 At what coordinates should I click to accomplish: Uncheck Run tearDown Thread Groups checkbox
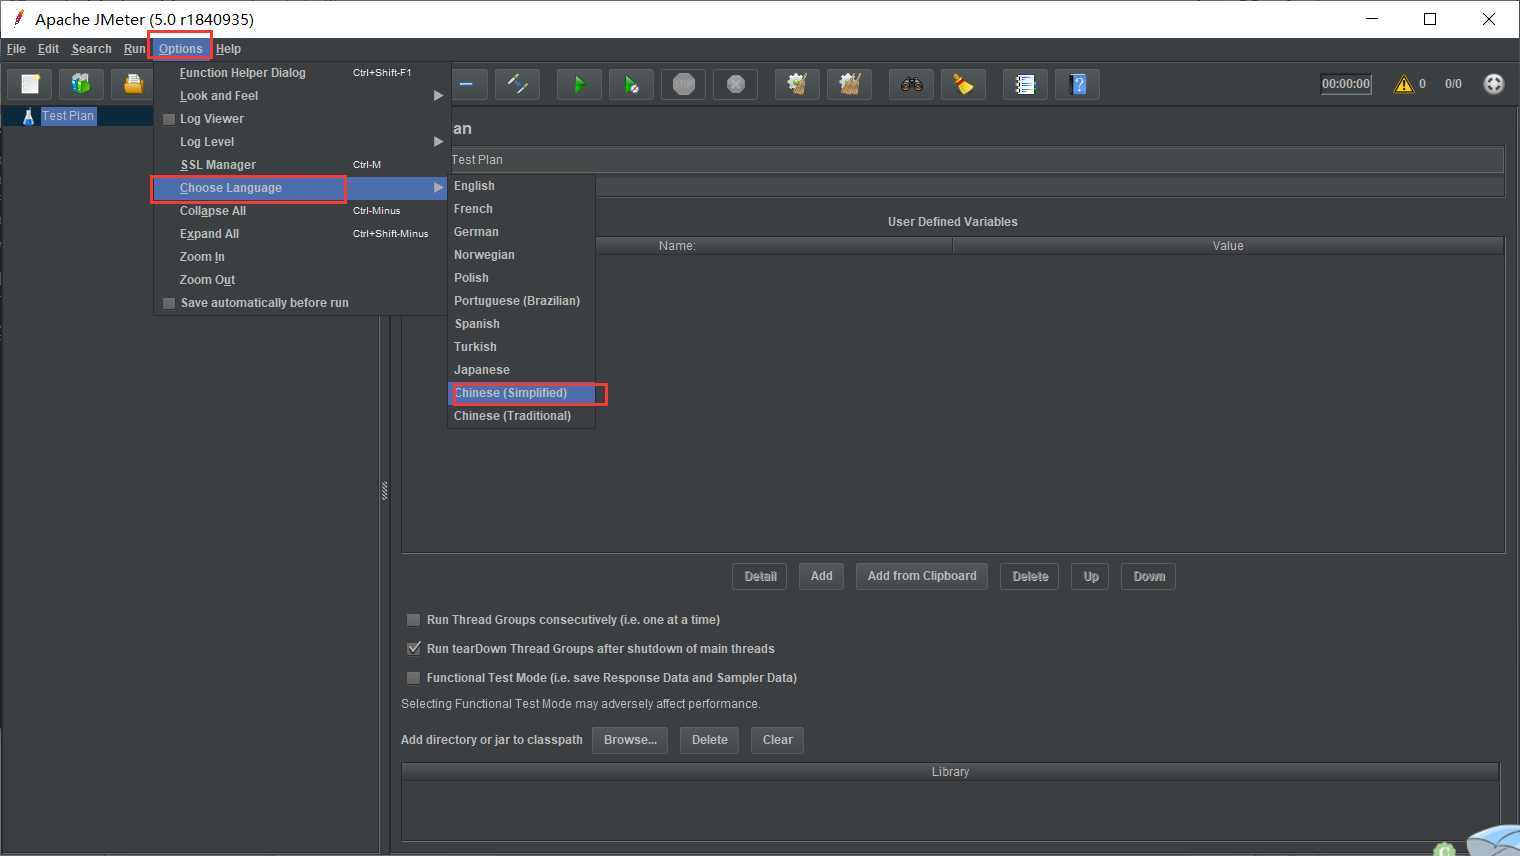(x=413, y=649)
